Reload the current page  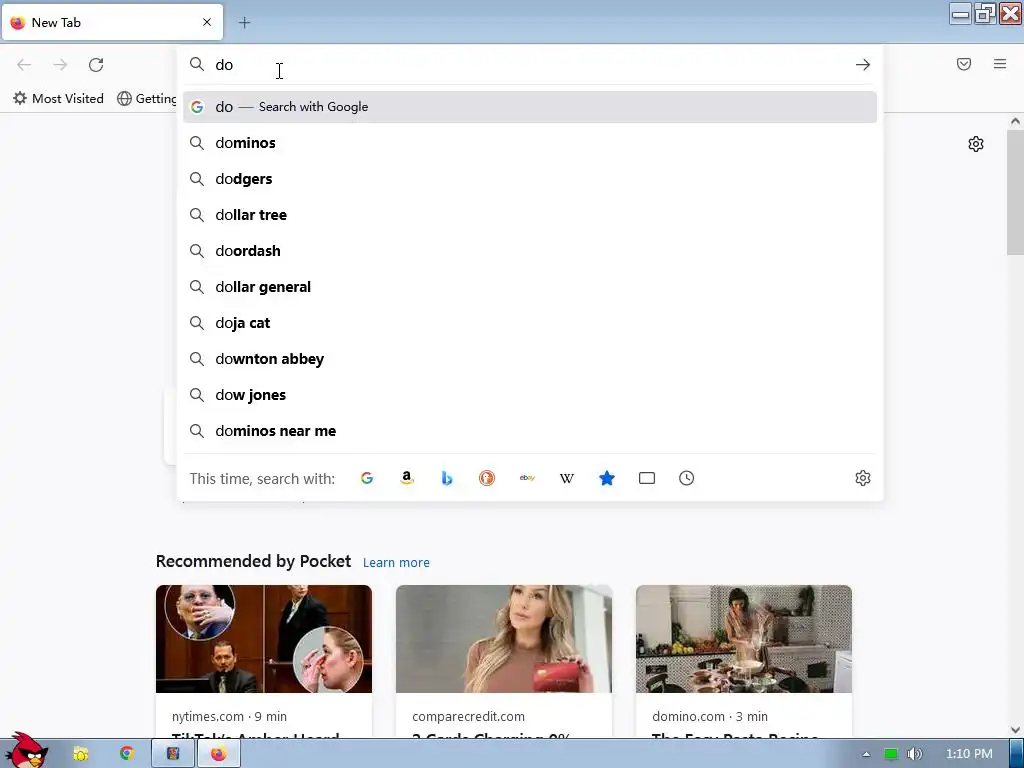[x=96, y=65]
